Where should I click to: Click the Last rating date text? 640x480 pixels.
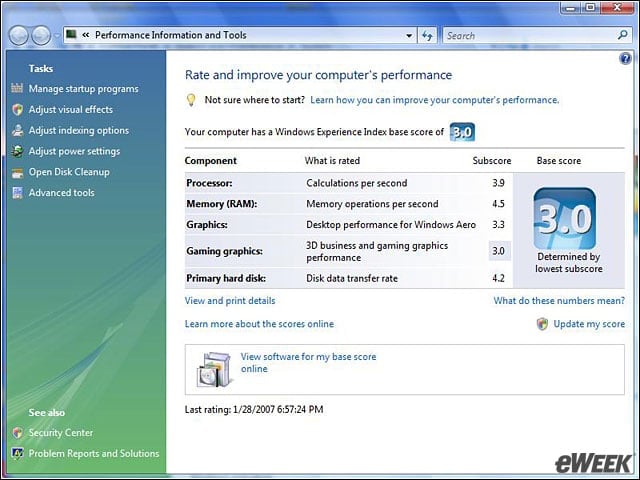click(254, 409)
